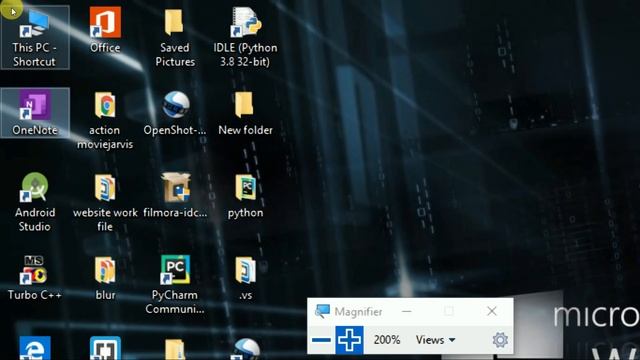Open the python folder icon
The image size is (640, 360).
[246, 188]
